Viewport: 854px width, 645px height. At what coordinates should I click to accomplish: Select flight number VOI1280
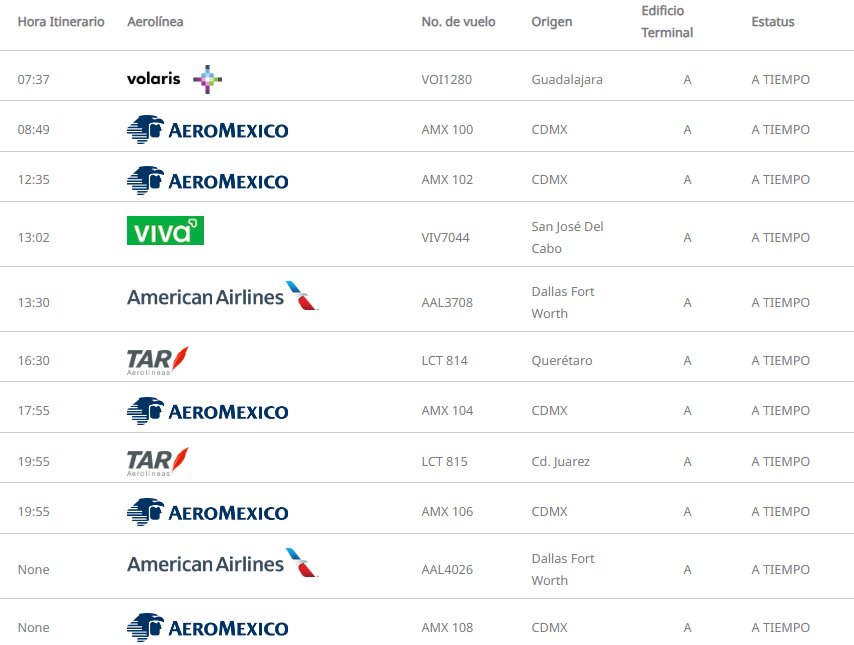coord(447,80)
